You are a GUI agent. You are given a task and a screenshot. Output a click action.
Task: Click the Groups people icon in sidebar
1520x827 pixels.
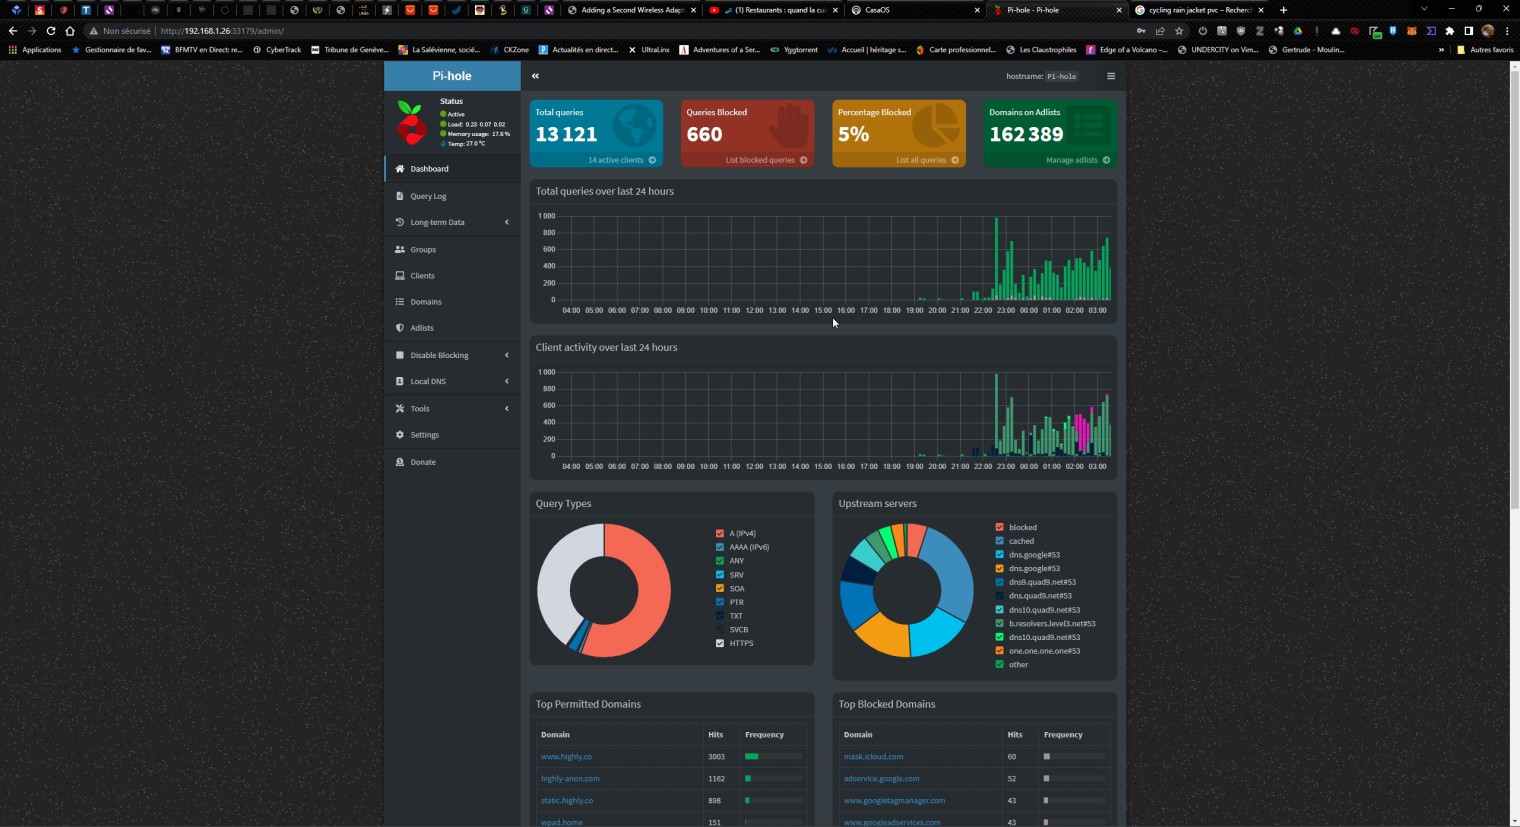[400, 249]
